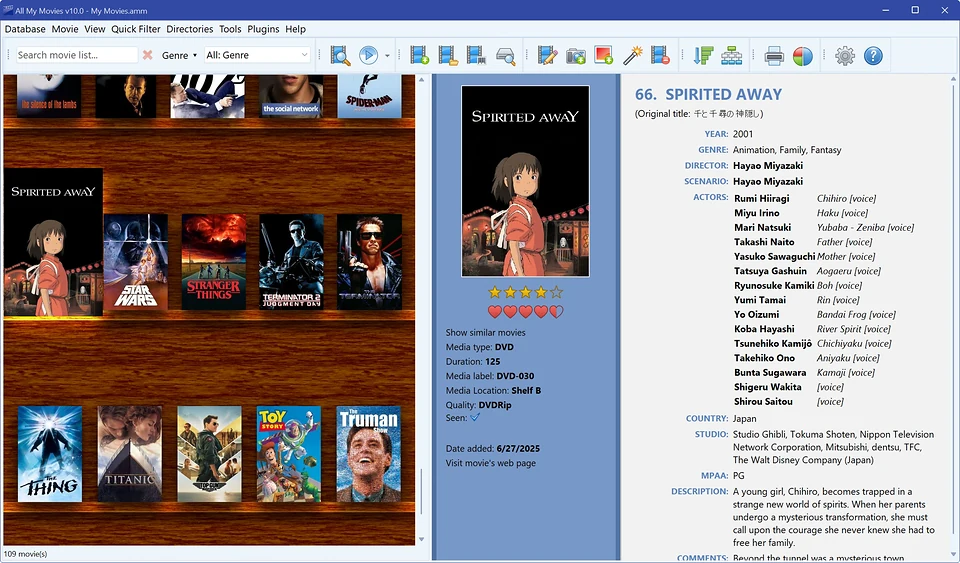Open the Database menu

[25, 29]
